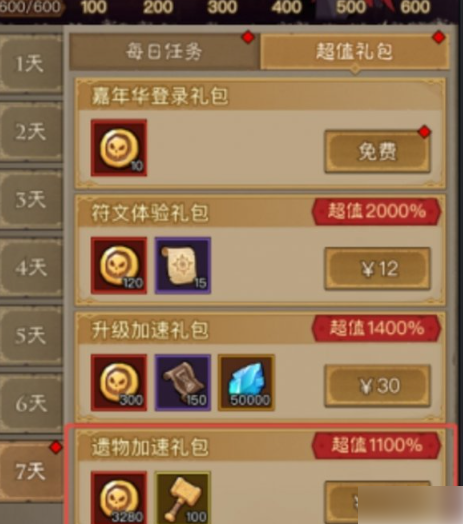The width and height of the screenshot is (463, 524).
Task: Tap the 3280 skull coin in 遗物加速礼包
Action: coord(119,498)
